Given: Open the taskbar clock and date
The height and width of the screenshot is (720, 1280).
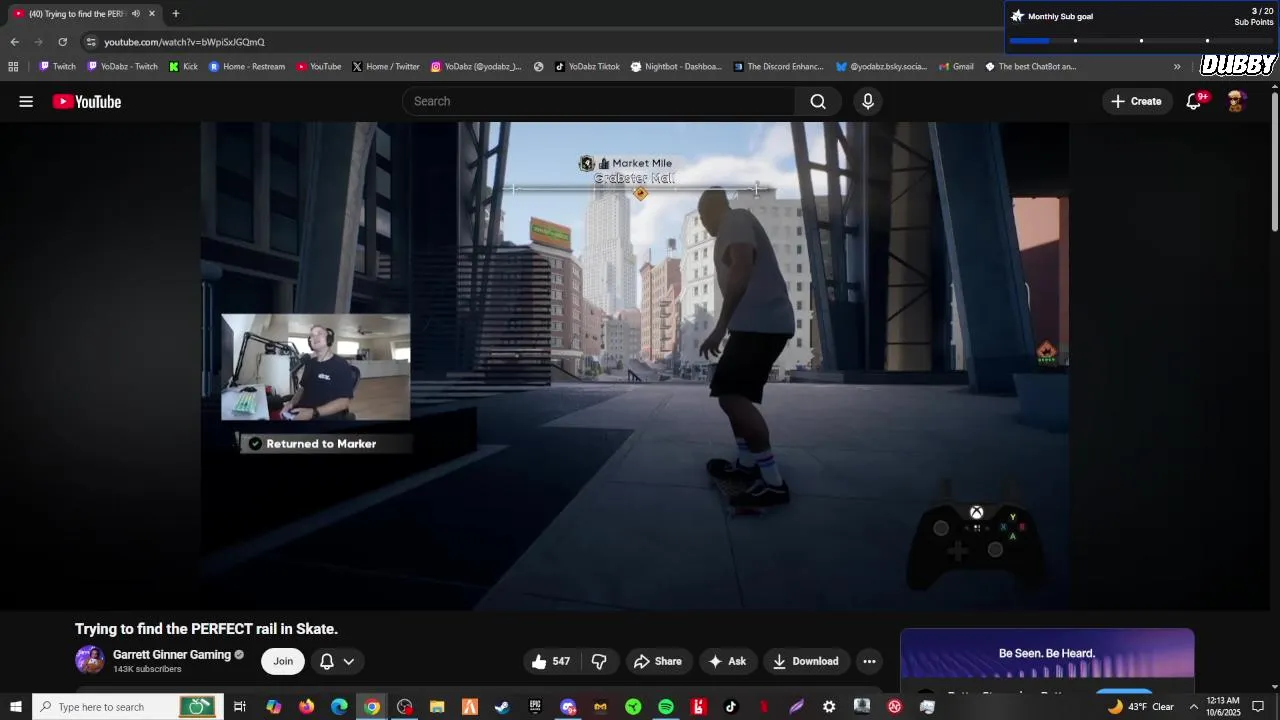Looking at the screenshot, I should 1223,707.
